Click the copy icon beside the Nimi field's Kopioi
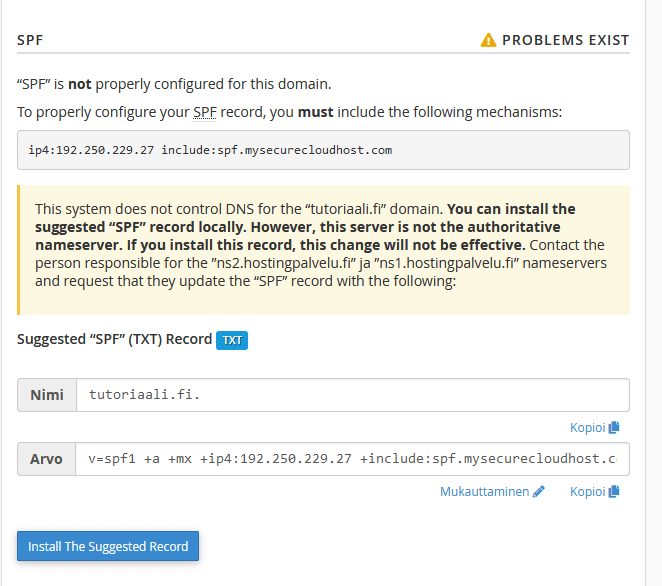662x586 pixels. coord(614,428)
